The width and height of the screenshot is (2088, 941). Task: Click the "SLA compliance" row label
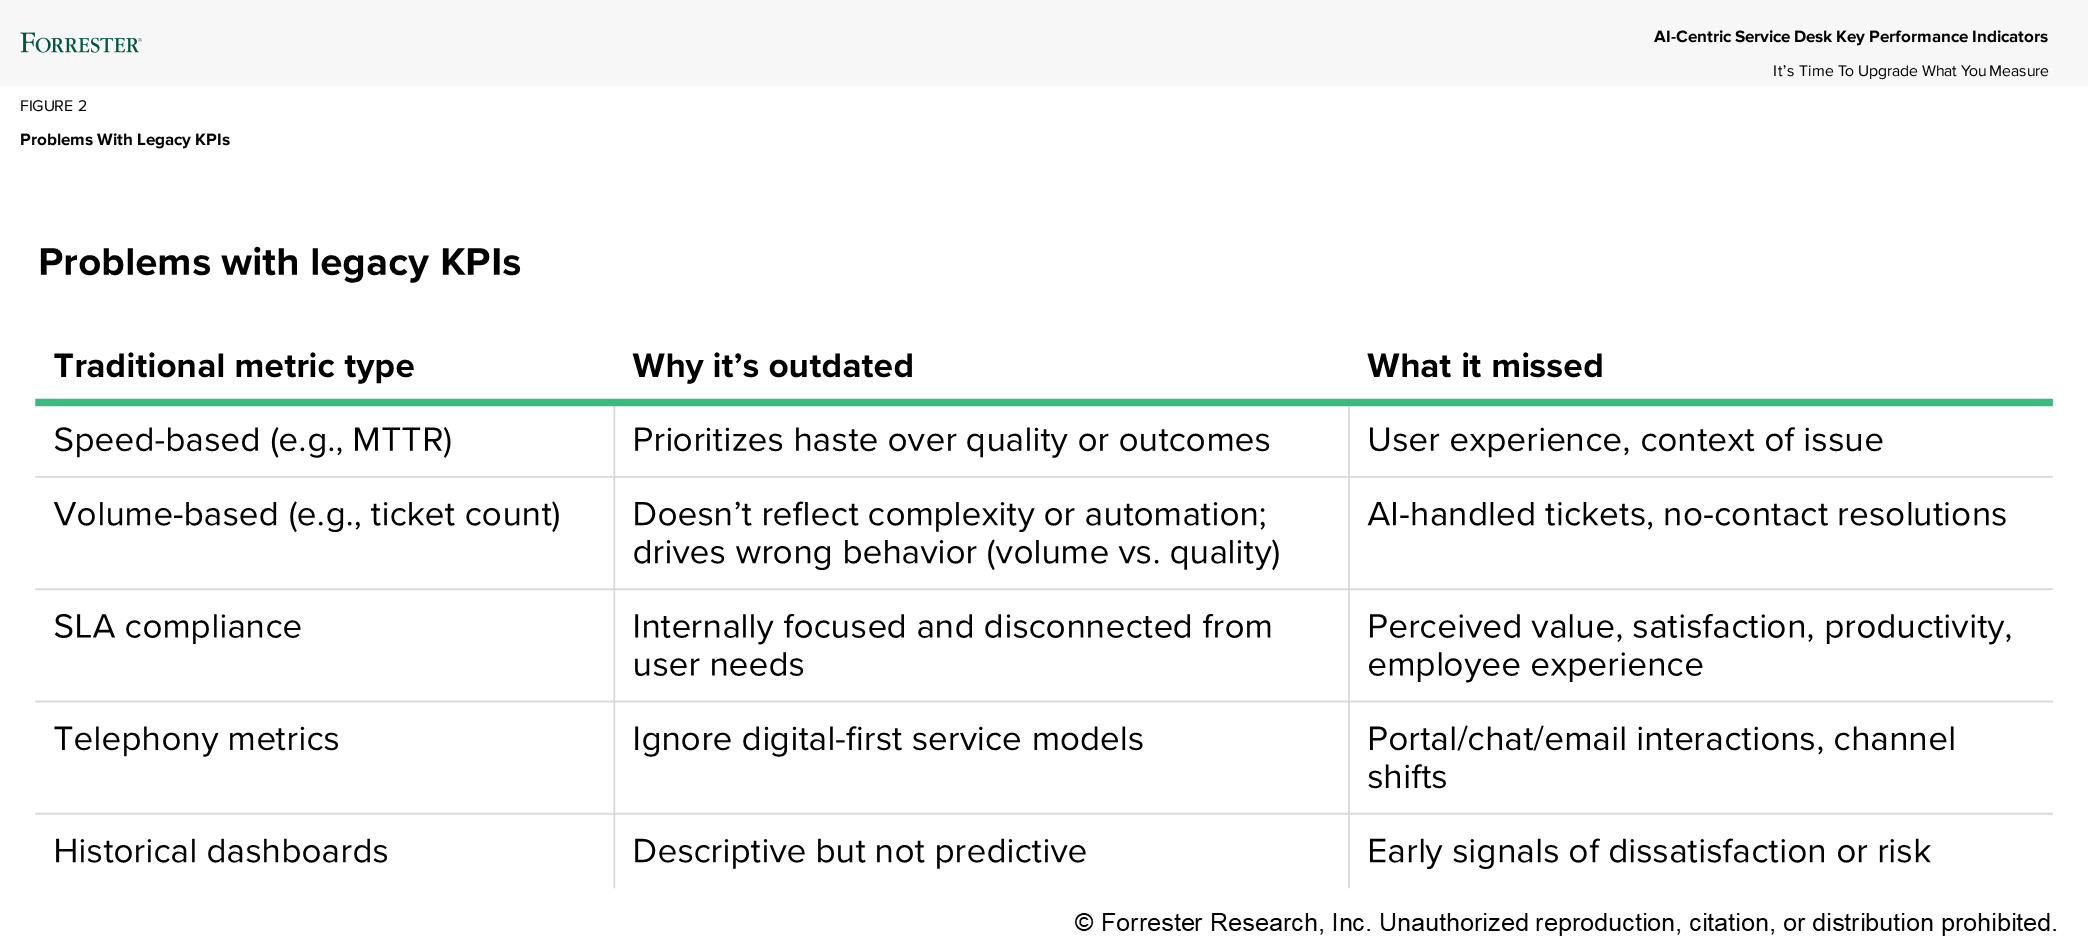pyautogui.click(x=177, y=627)
